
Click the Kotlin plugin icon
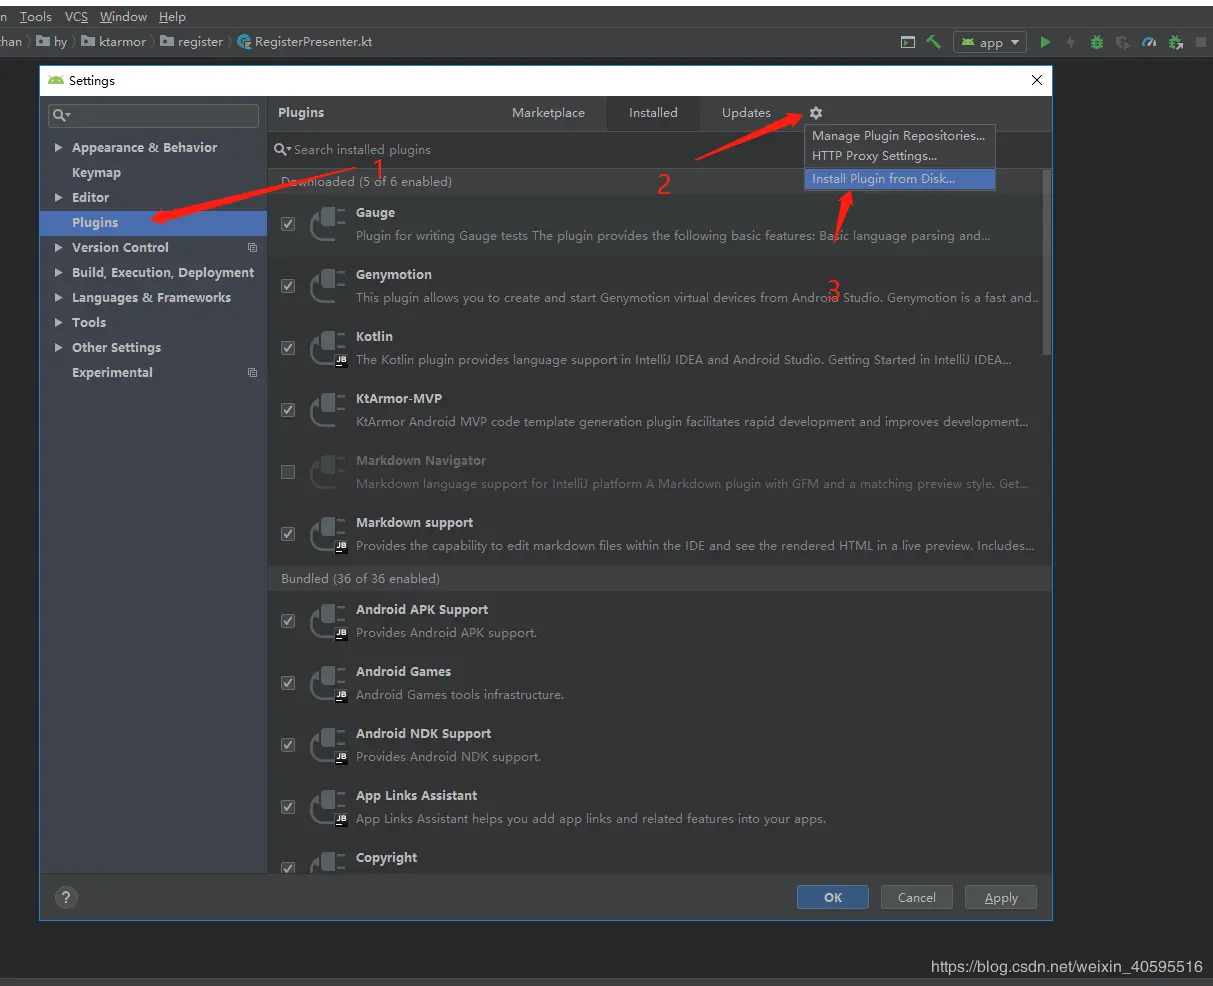(x=328, y=348)
